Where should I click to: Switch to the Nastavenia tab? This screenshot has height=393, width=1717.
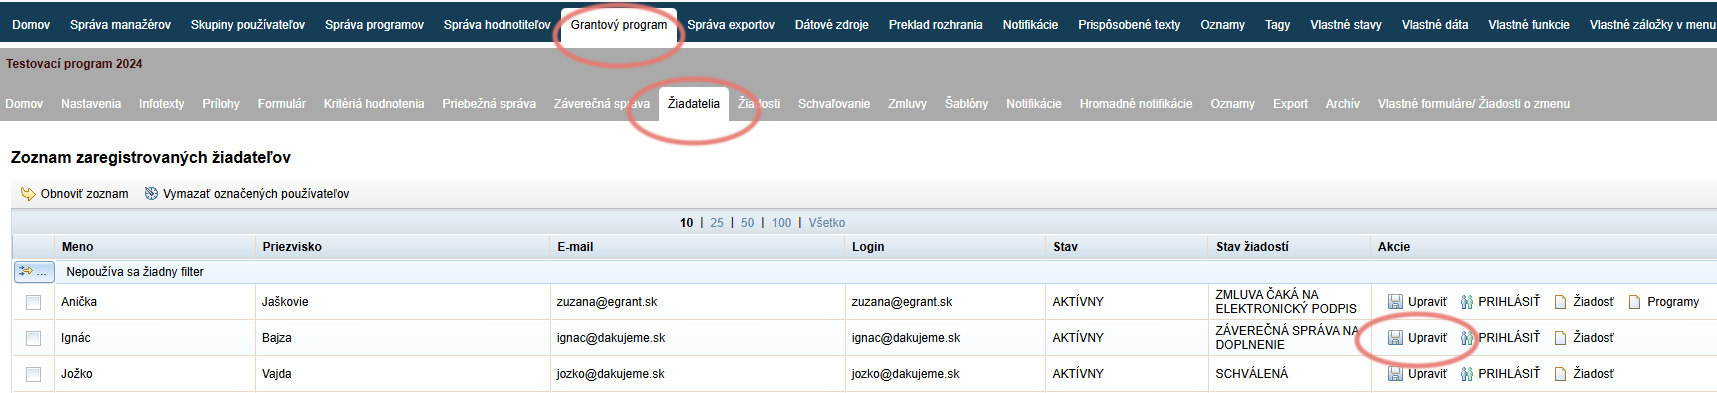91,104
